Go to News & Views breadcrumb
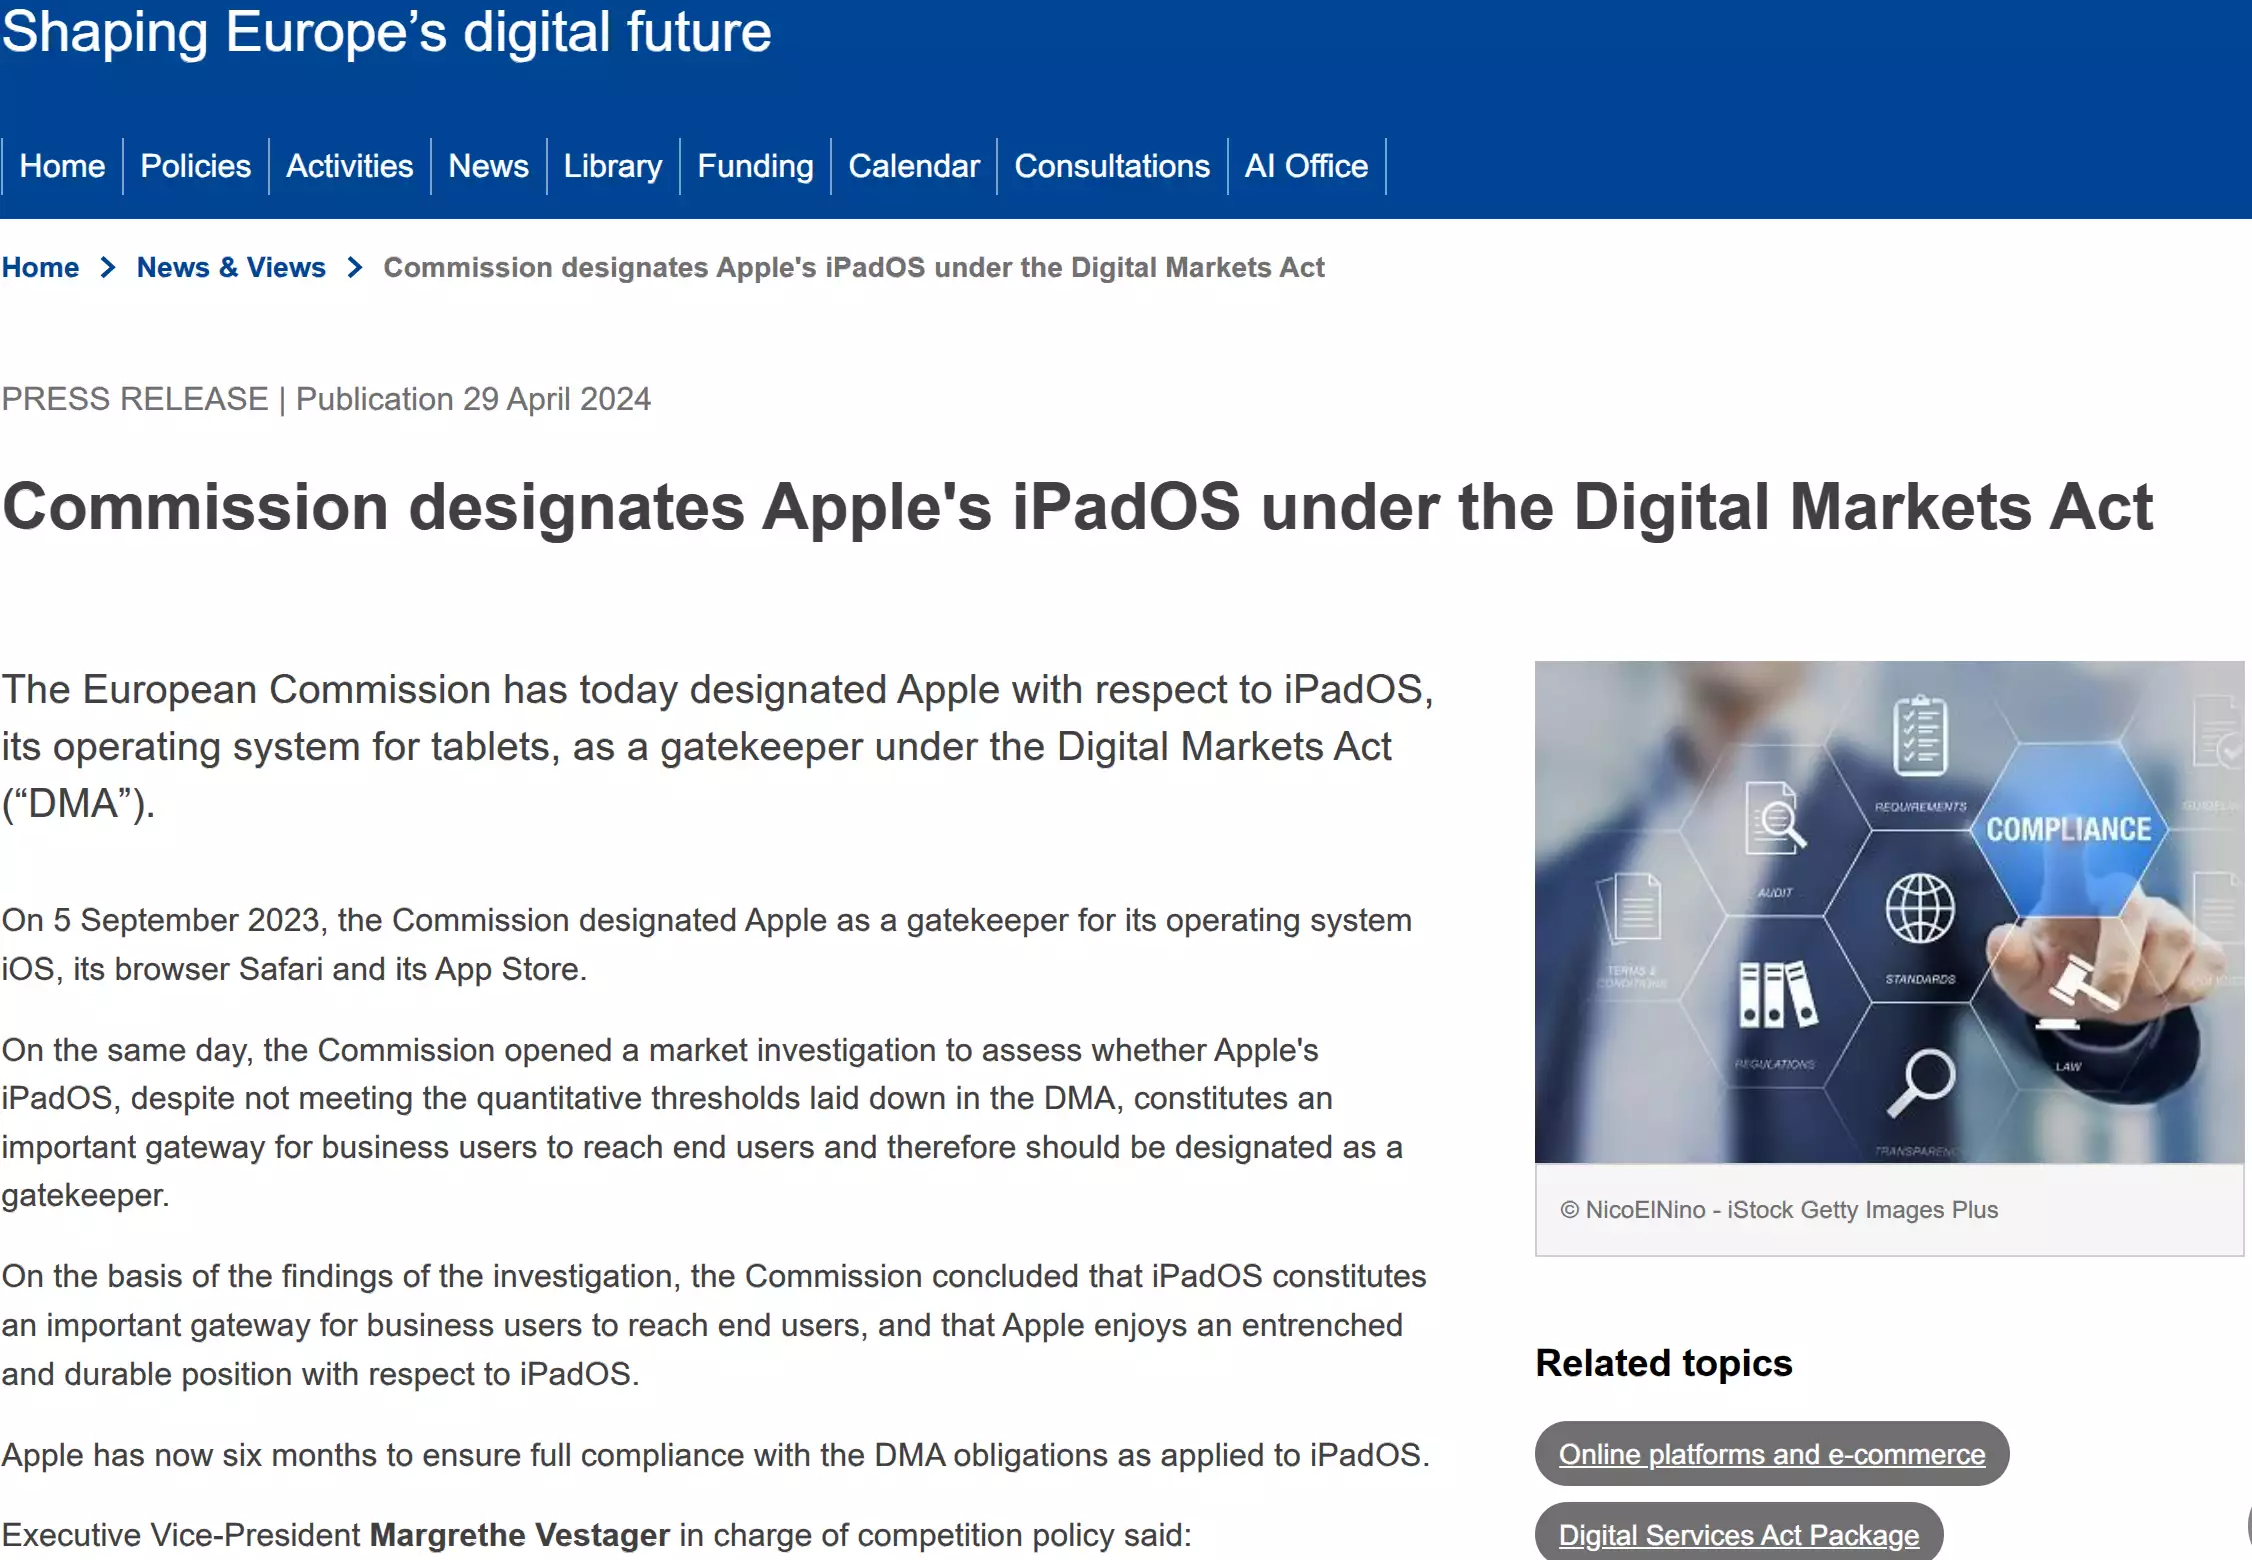Screen dimensions: 2252x1560 pyautogui.click(x=231, y=268)
